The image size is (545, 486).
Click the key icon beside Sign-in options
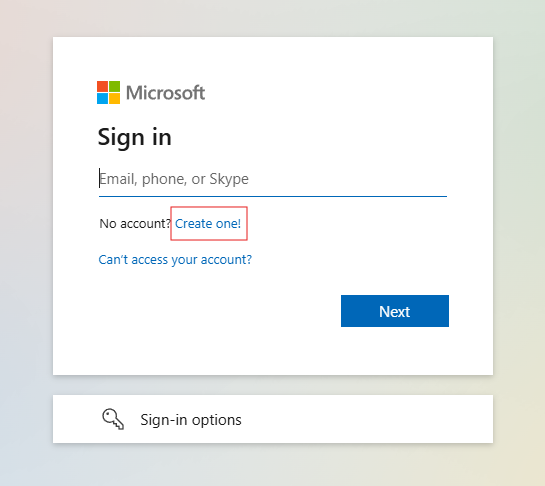tap(113, 419)
